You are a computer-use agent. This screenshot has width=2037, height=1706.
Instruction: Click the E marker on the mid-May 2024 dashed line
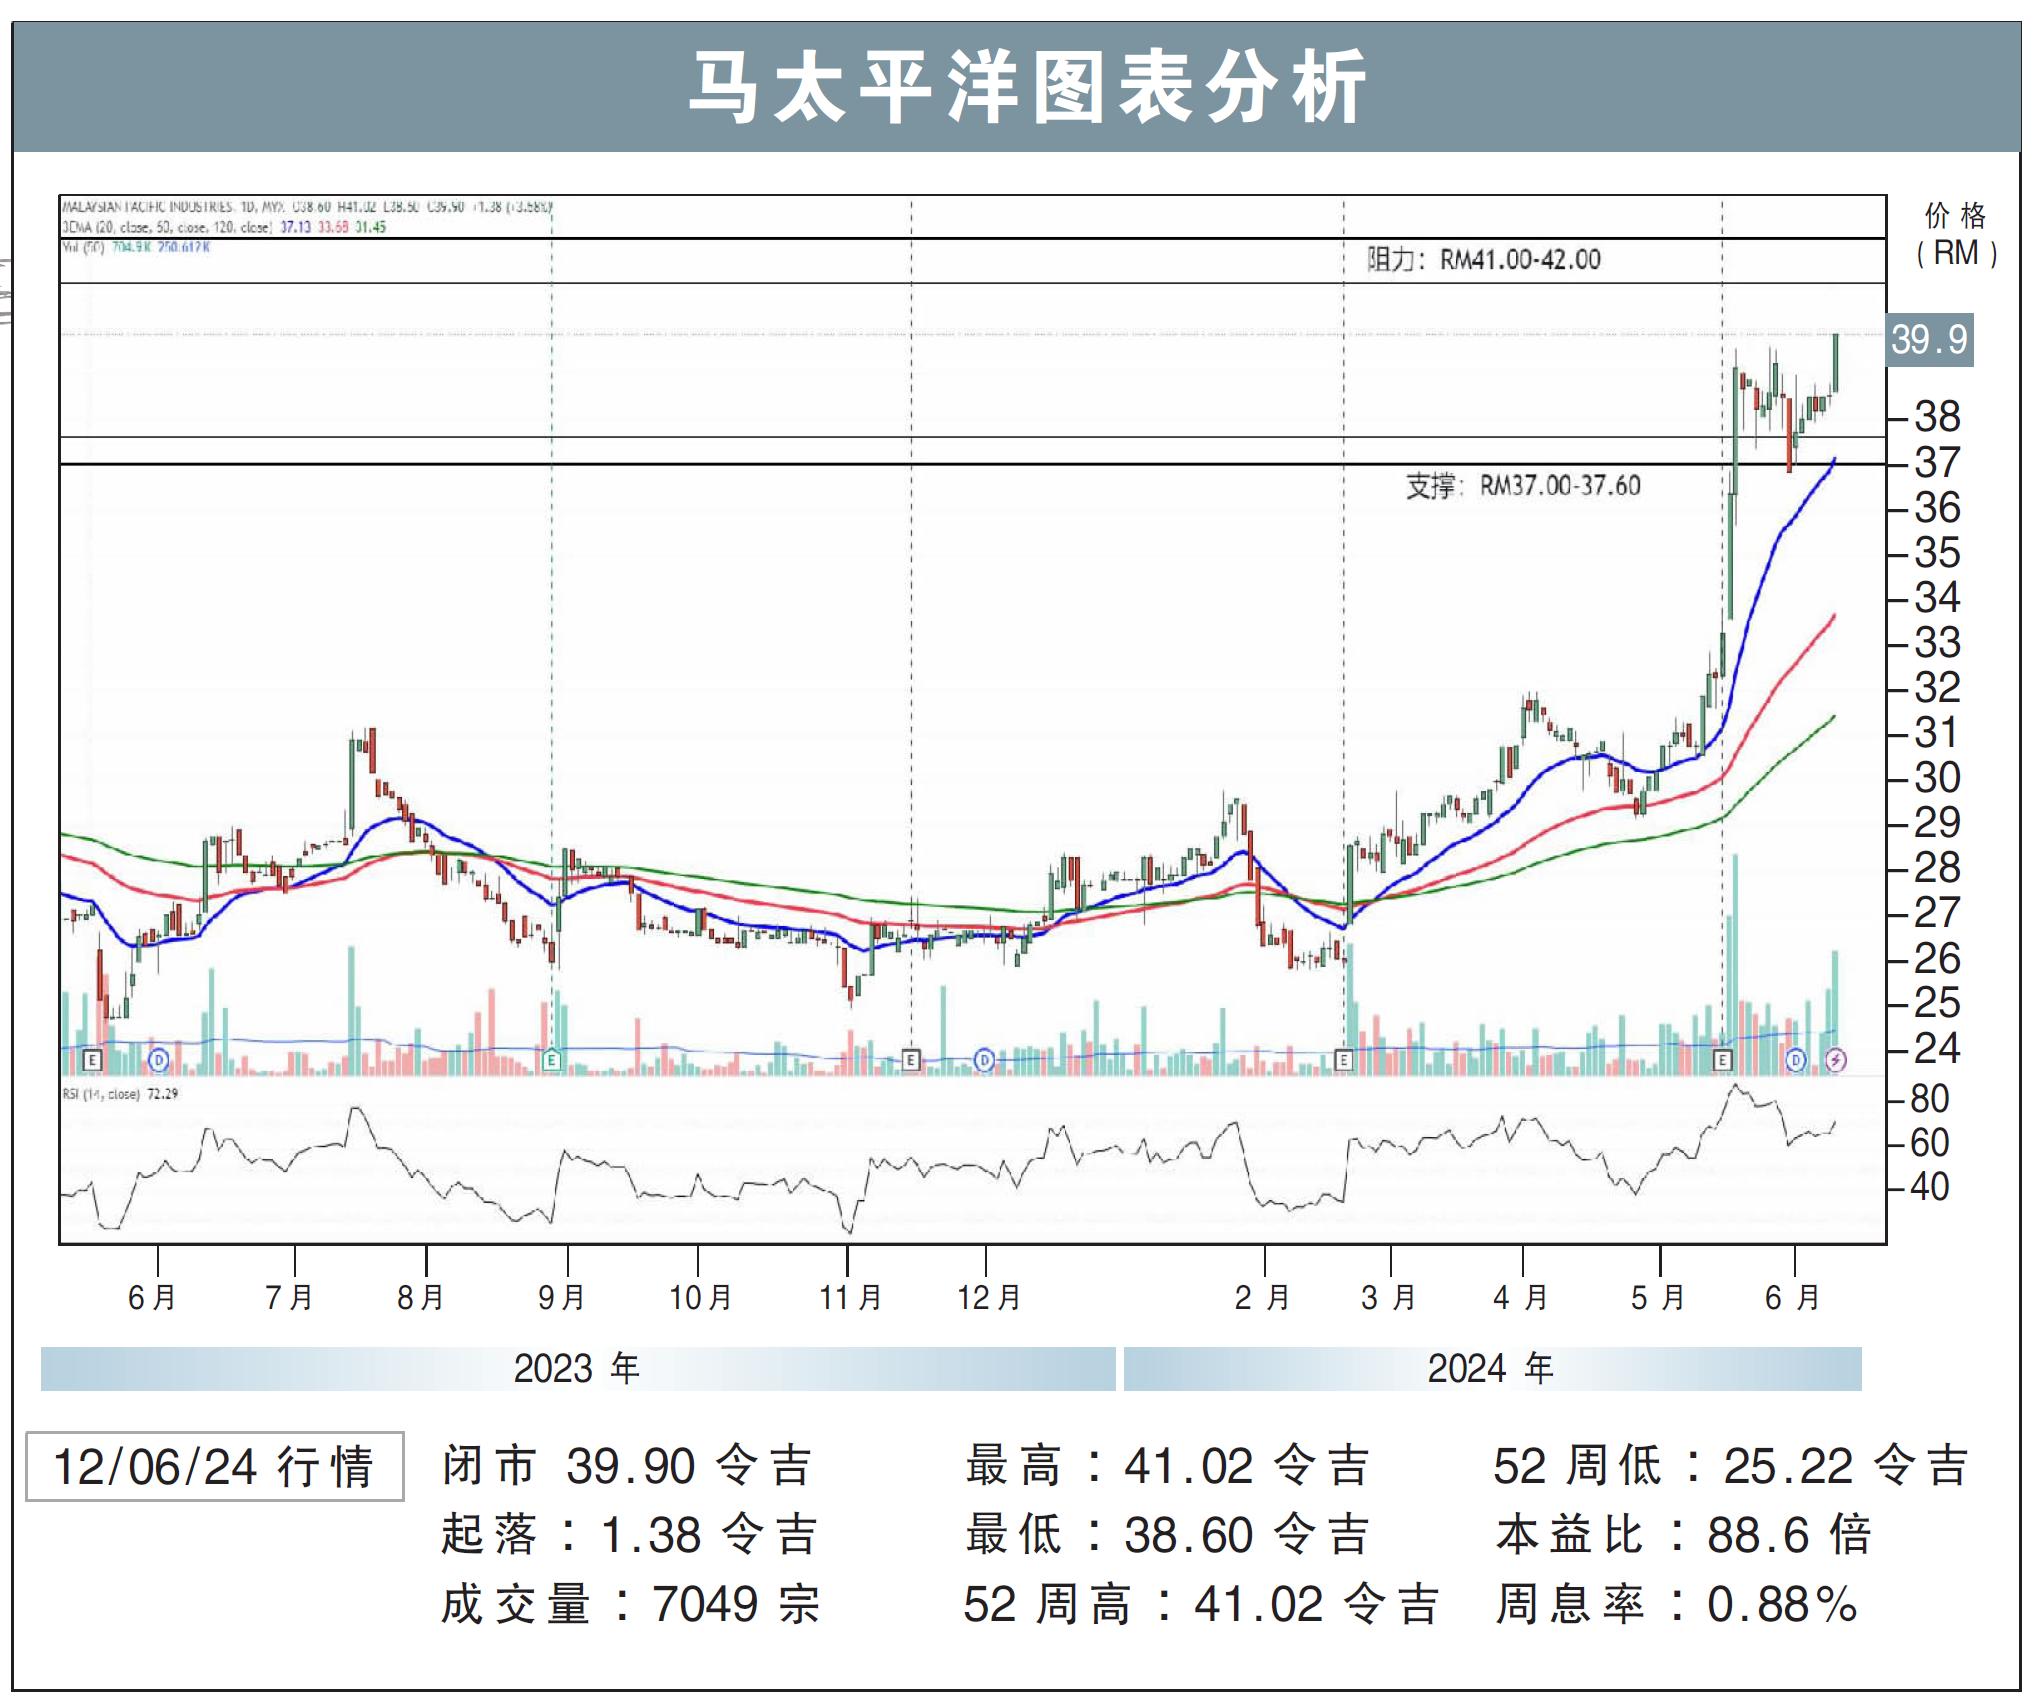(x=1722, y=1059)
